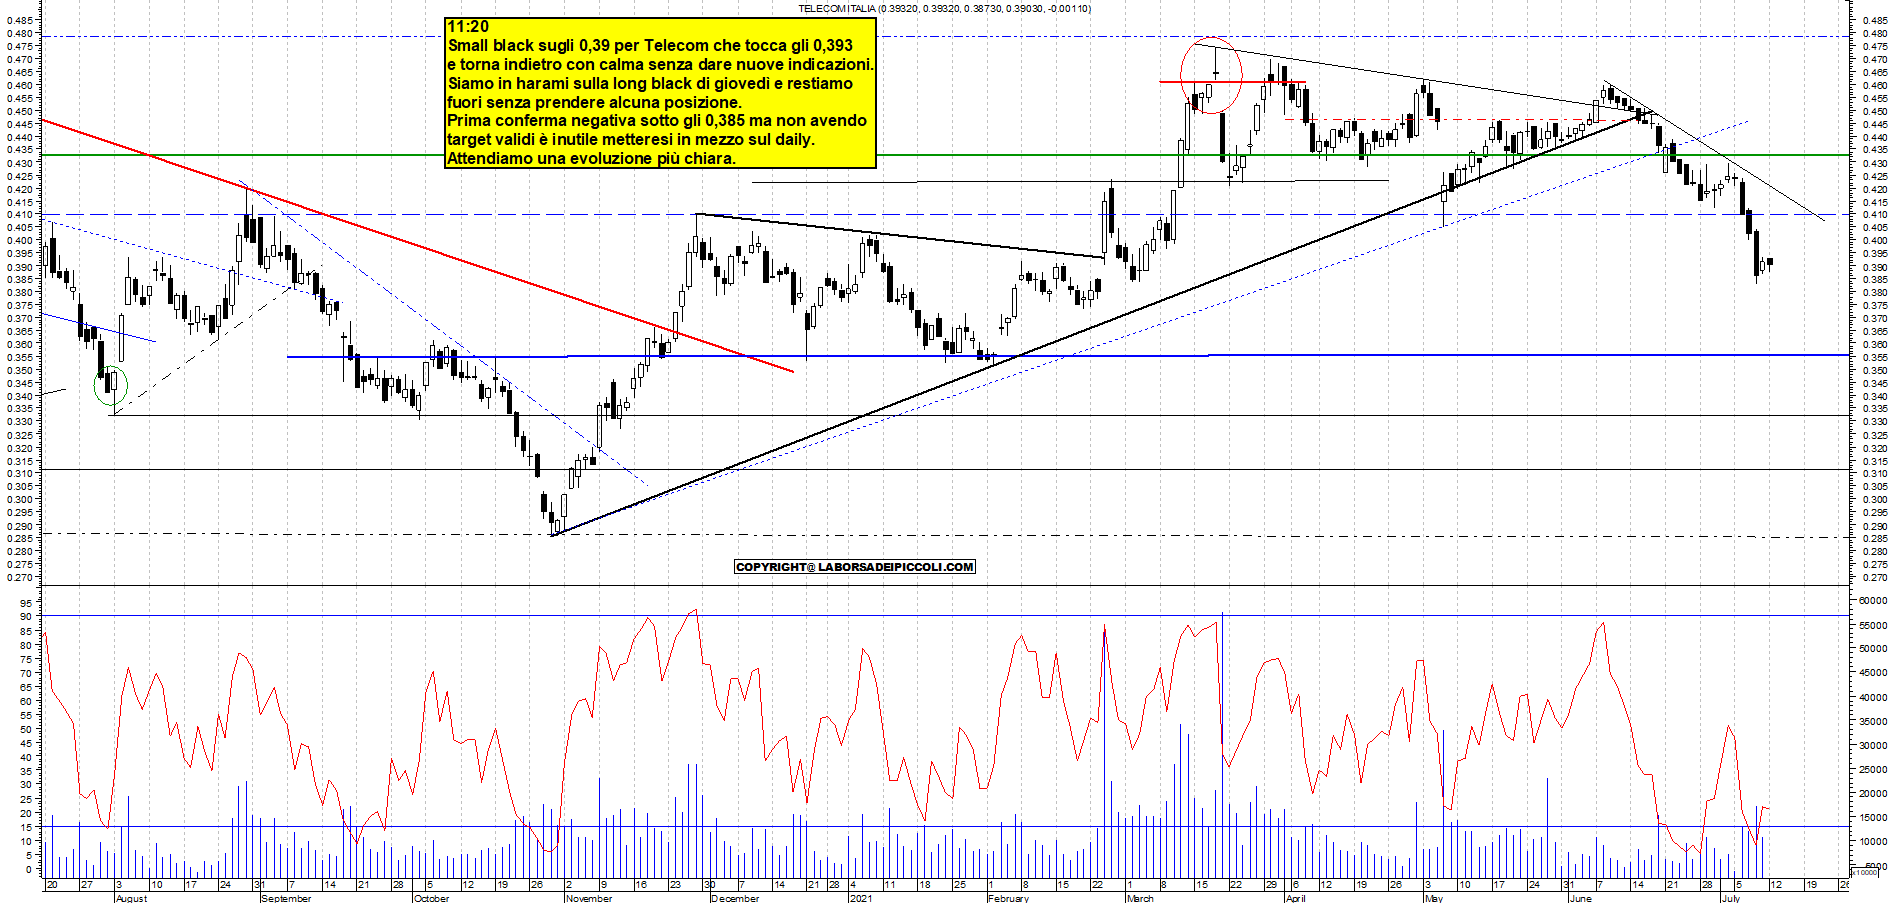
Task: Click the May month label
Action: click(1433, 898)
